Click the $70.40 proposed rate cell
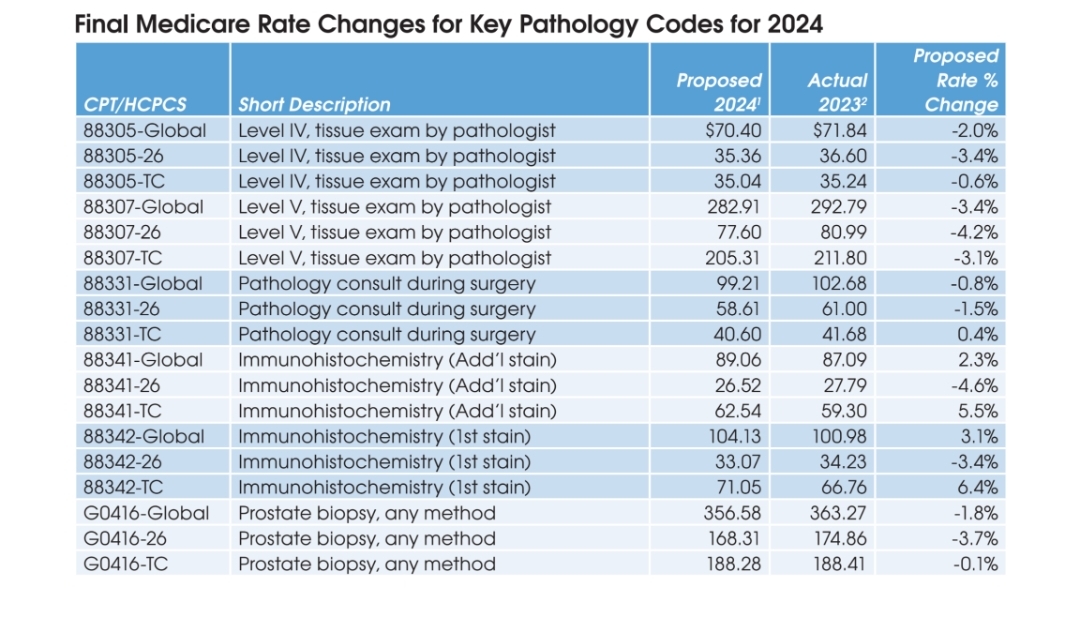The width and height of the screenshot is (1080, 632). point(733,130)
